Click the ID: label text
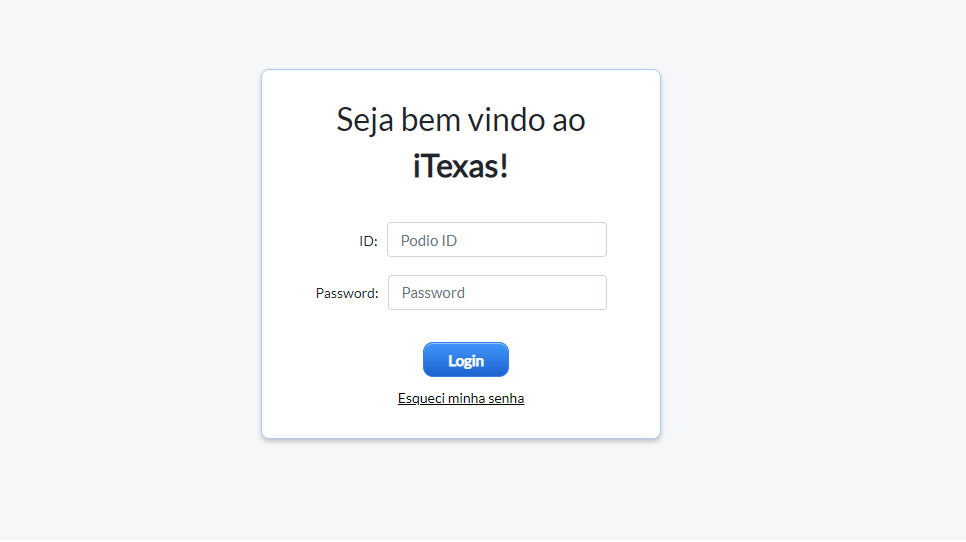 click(x=368, y=241)
